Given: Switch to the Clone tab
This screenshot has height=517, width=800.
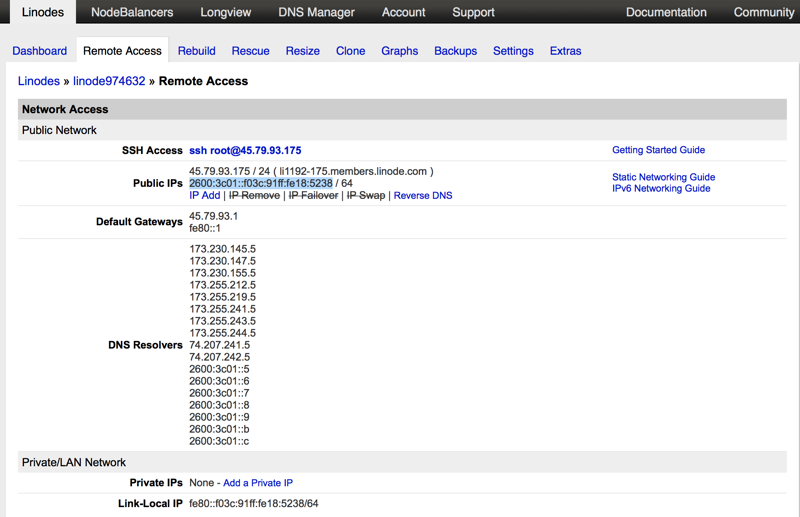Looking at the screenshot, I should 351,51.
